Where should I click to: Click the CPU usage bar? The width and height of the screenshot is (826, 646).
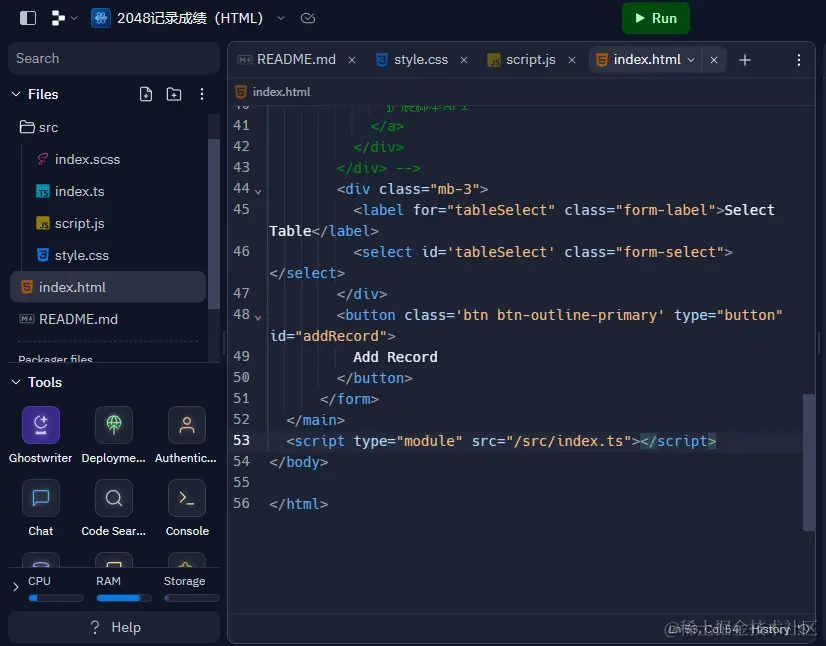pos(56,598)
